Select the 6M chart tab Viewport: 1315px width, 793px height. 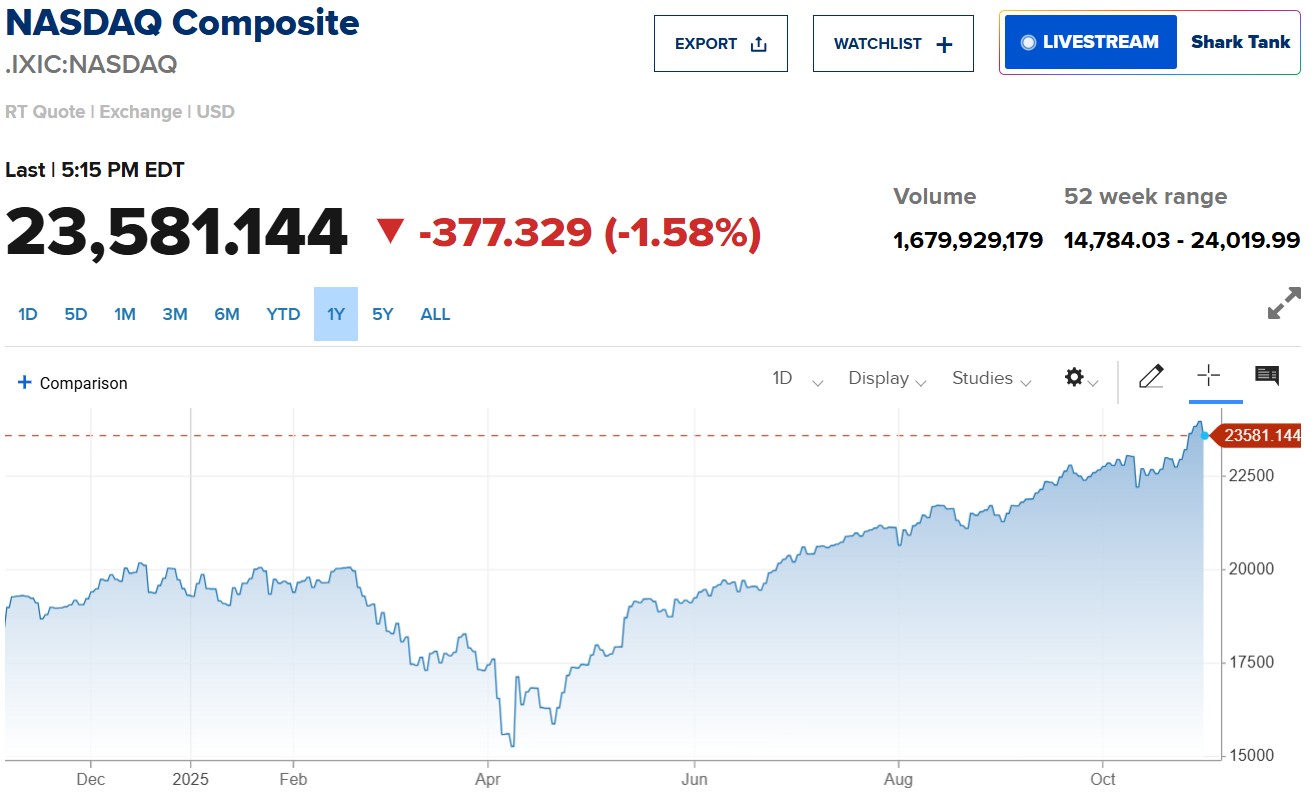coord(227,313)
